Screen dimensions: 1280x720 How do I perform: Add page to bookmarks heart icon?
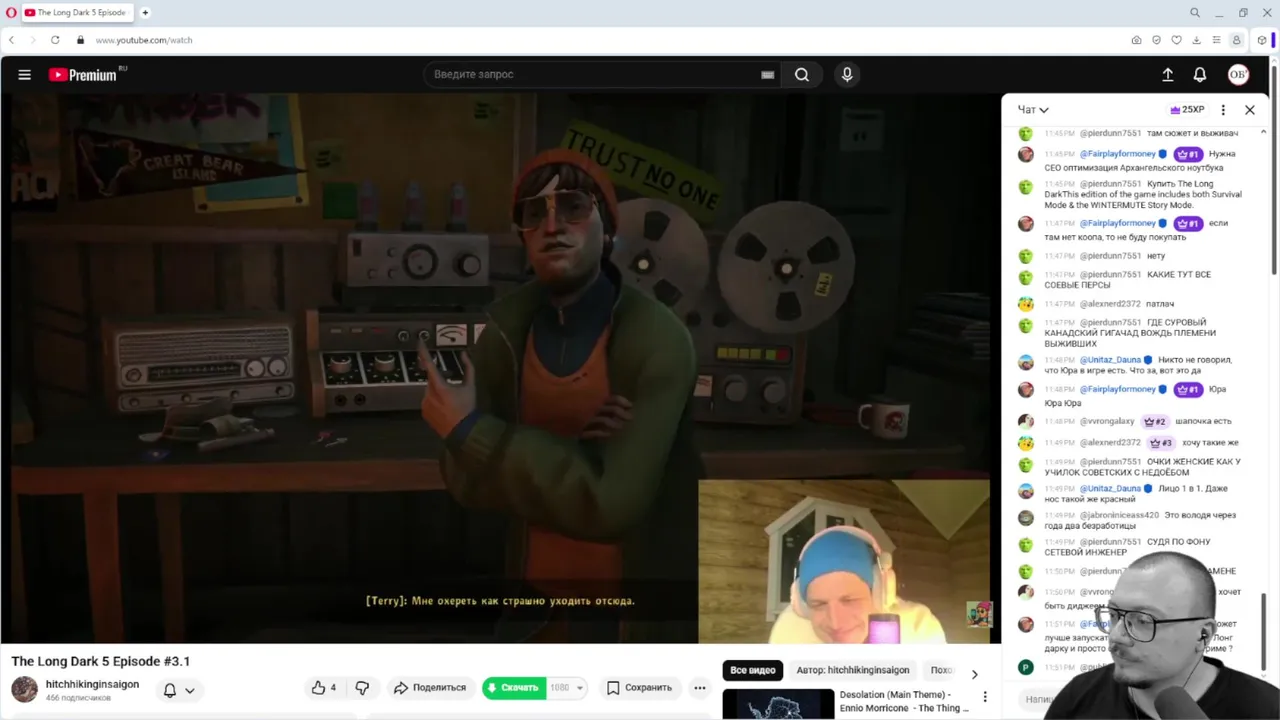pos(1176,40)
